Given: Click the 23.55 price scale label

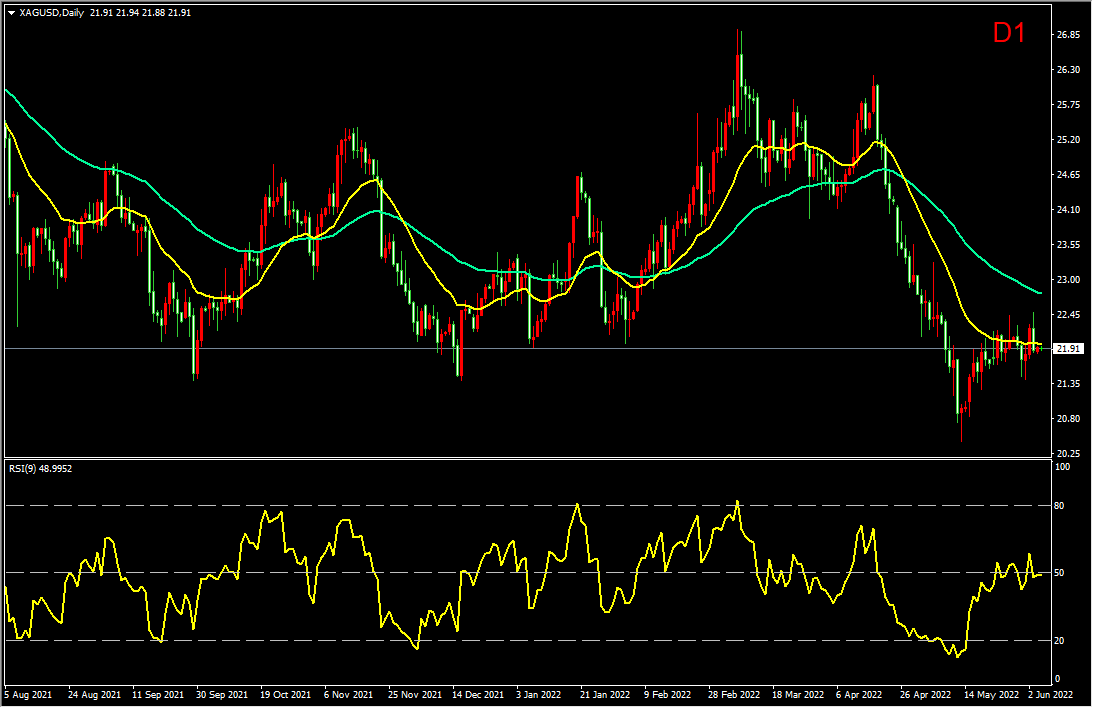Looking at the screenshot, I should pos(1069,245).
